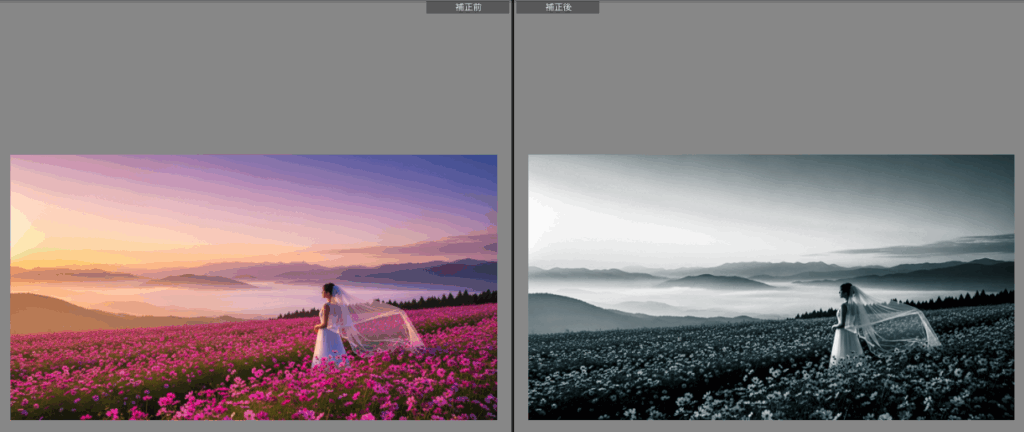This screenshot has width=1024, height=432.
Task: Click the misty valley fog in the after image
Action: pos(740,298)
